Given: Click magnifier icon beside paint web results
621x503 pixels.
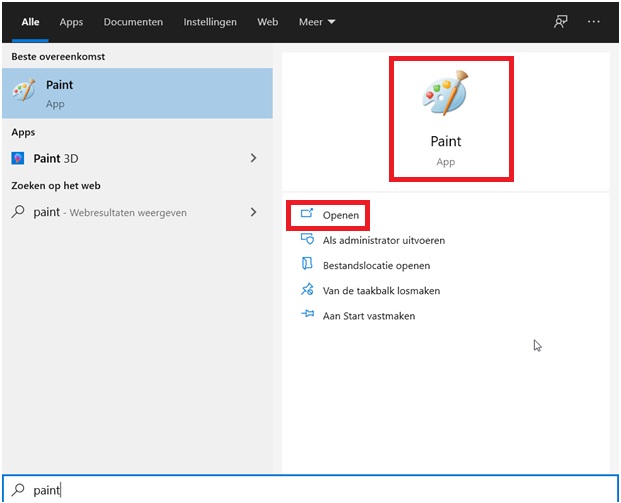Looking at the screenshot, I should (18, 212).
